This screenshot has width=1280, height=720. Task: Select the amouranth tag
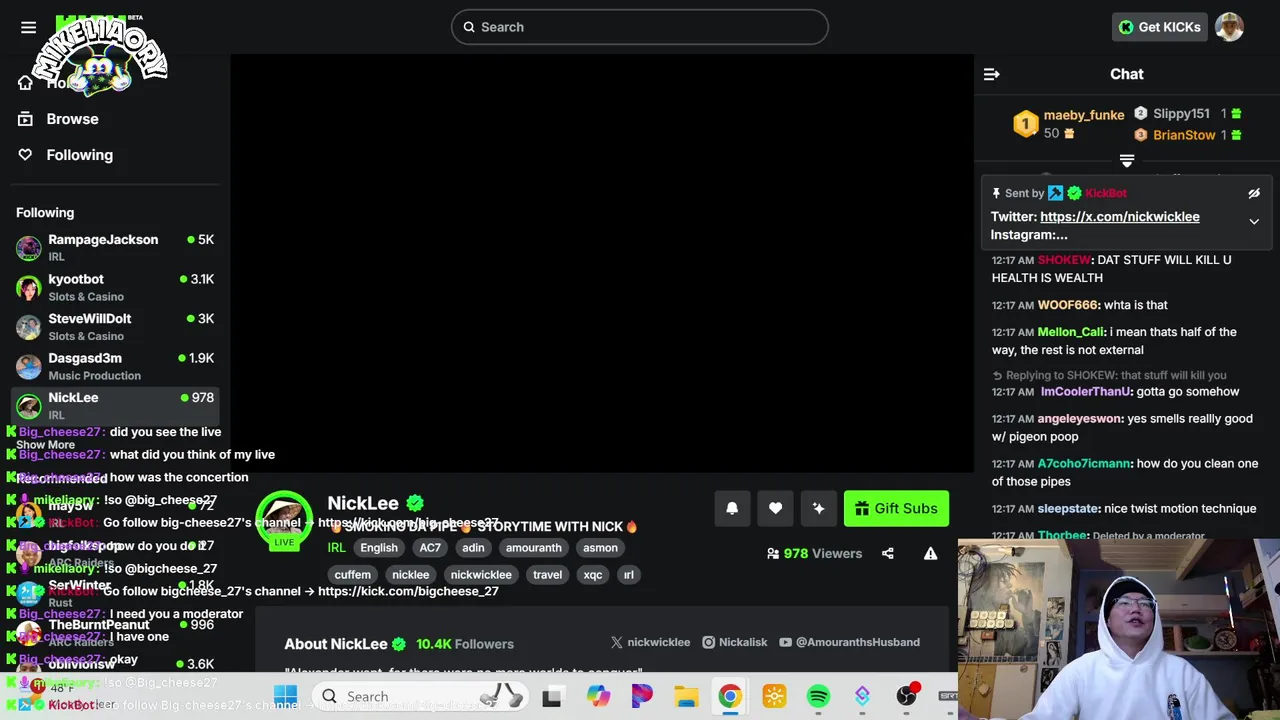tap(533, 547)
